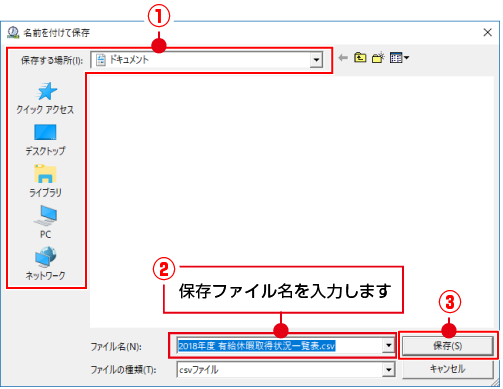Open the Desktop location in sidebar
Viewport: 503px width, 389px height.
click(45, 132)
